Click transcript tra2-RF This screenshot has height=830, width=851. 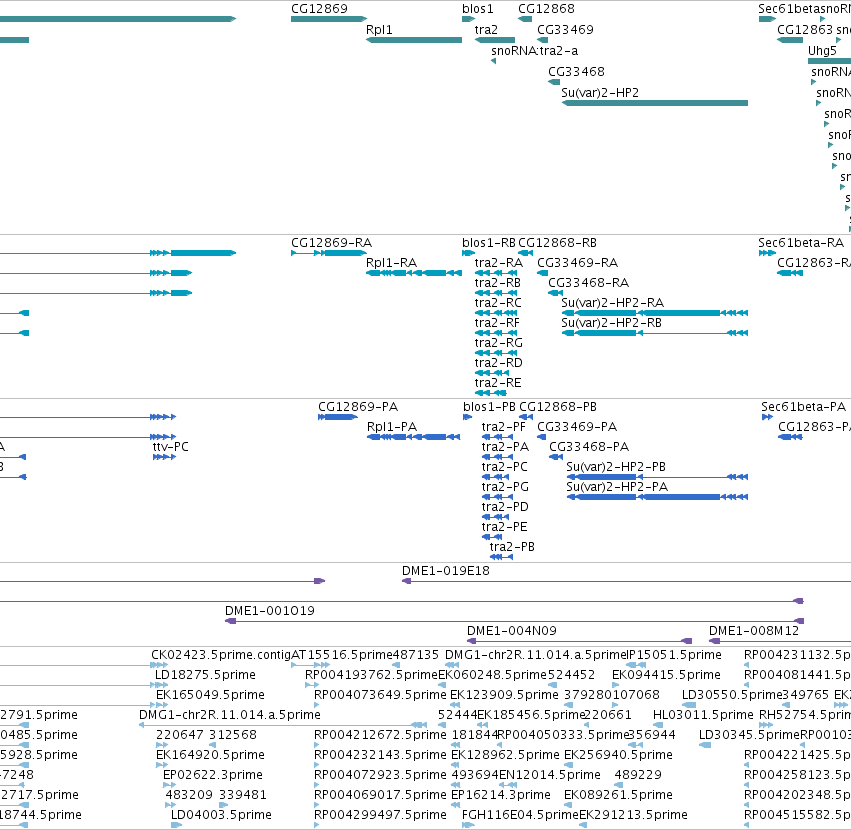coord(497,323)
